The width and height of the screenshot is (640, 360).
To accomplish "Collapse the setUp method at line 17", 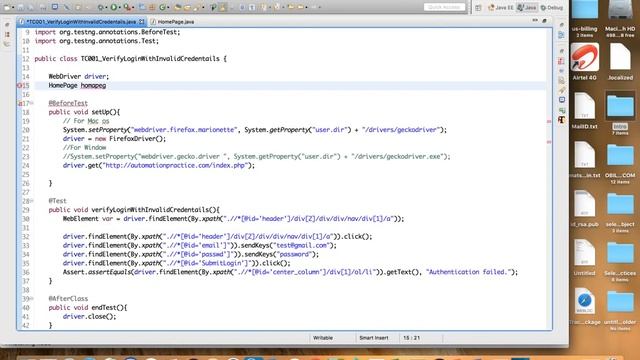I will pos(32,103).
